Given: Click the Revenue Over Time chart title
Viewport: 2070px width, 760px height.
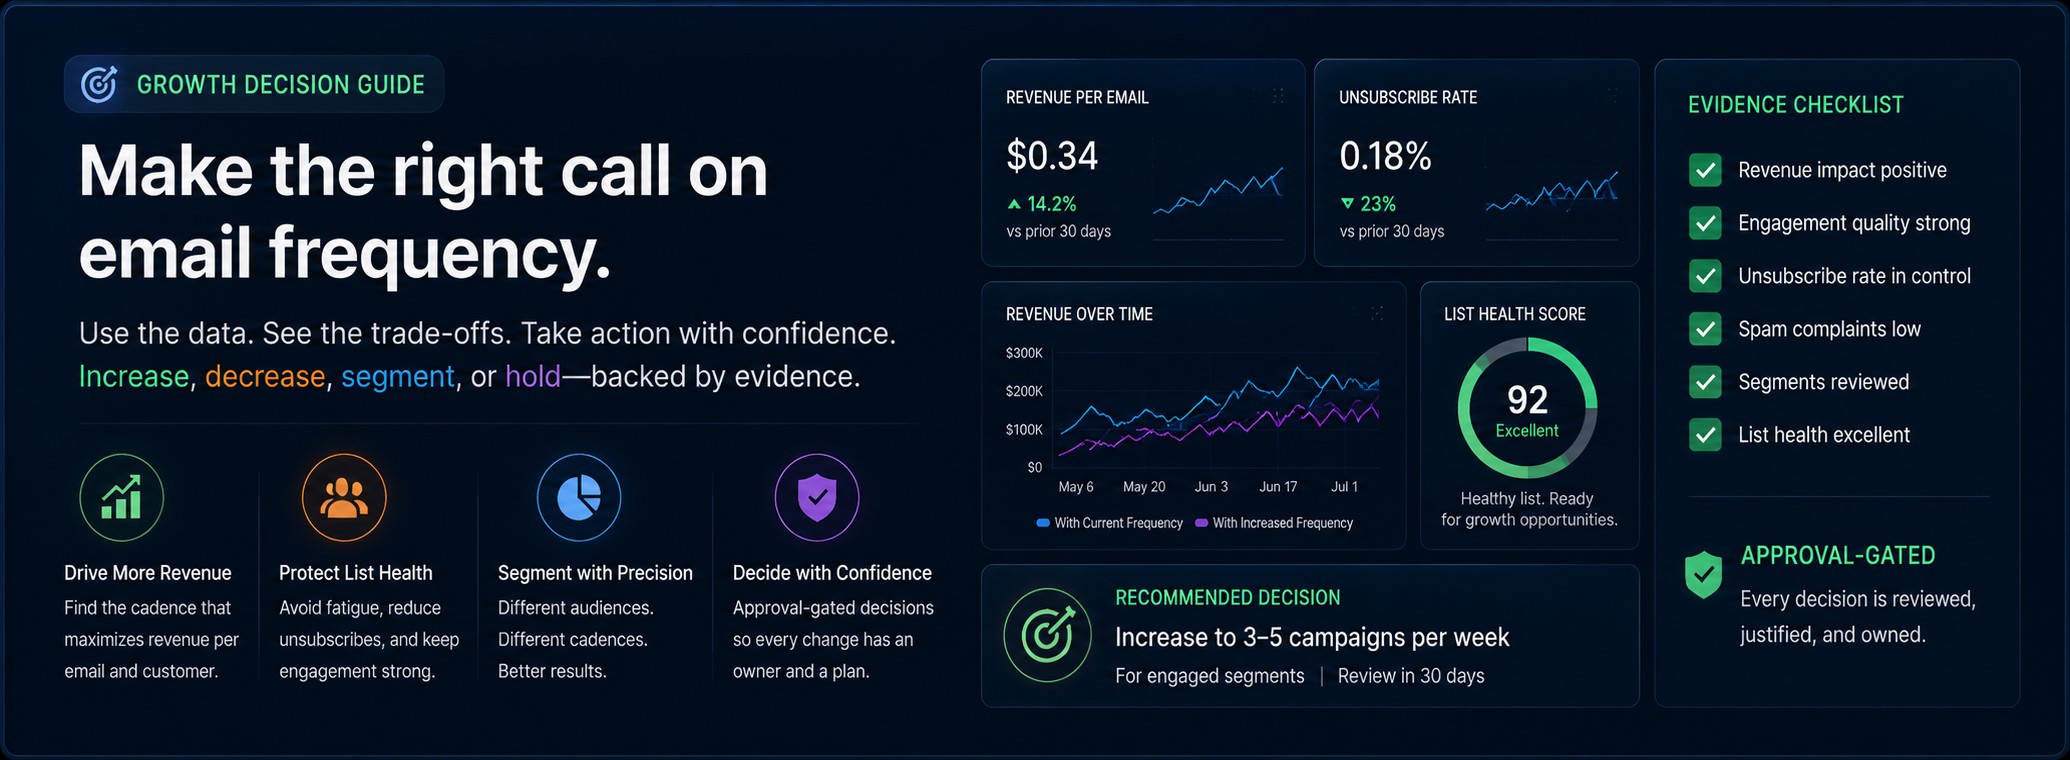Looking at the screenshot, I should 1079,314.
